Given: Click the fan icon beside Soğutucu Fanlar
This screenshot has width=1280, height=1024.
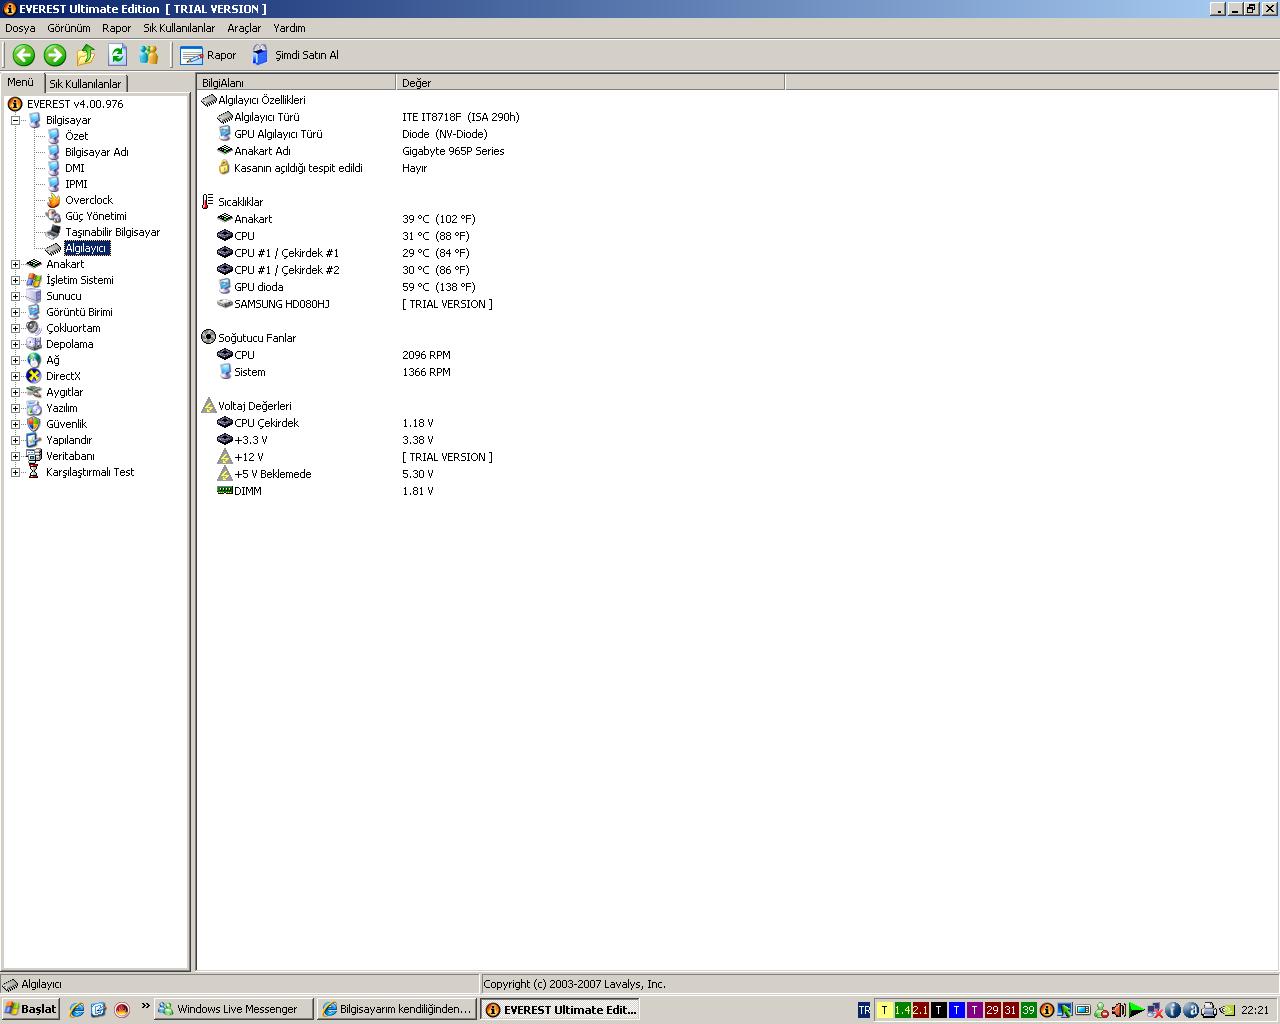Looking at the screenshot, I should pyautogui.click(x=208, y=338).
